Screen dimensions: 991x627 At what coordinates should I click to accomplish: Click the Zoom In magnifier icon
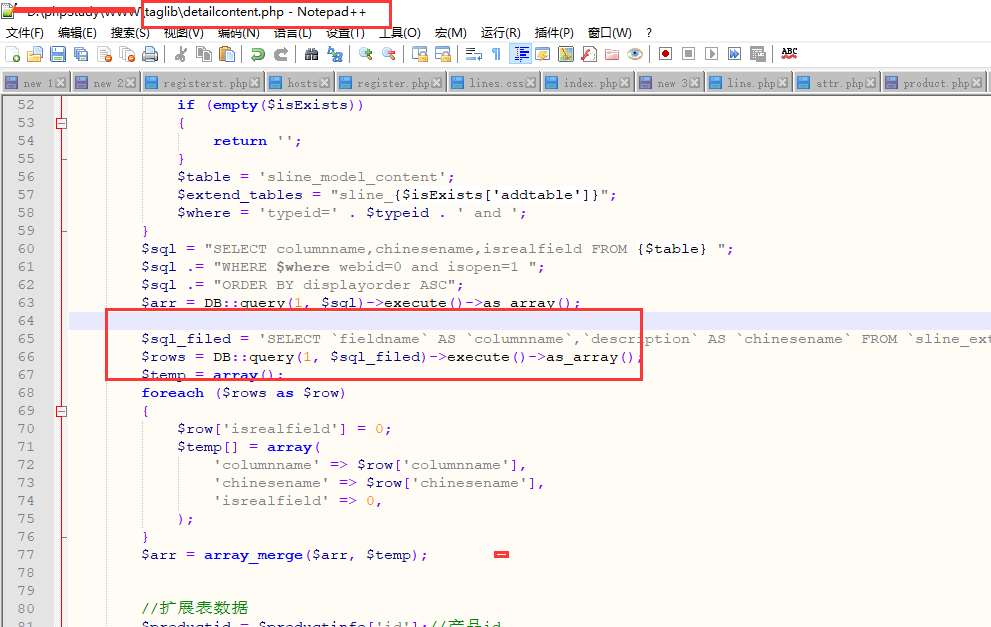pos(365,54)
